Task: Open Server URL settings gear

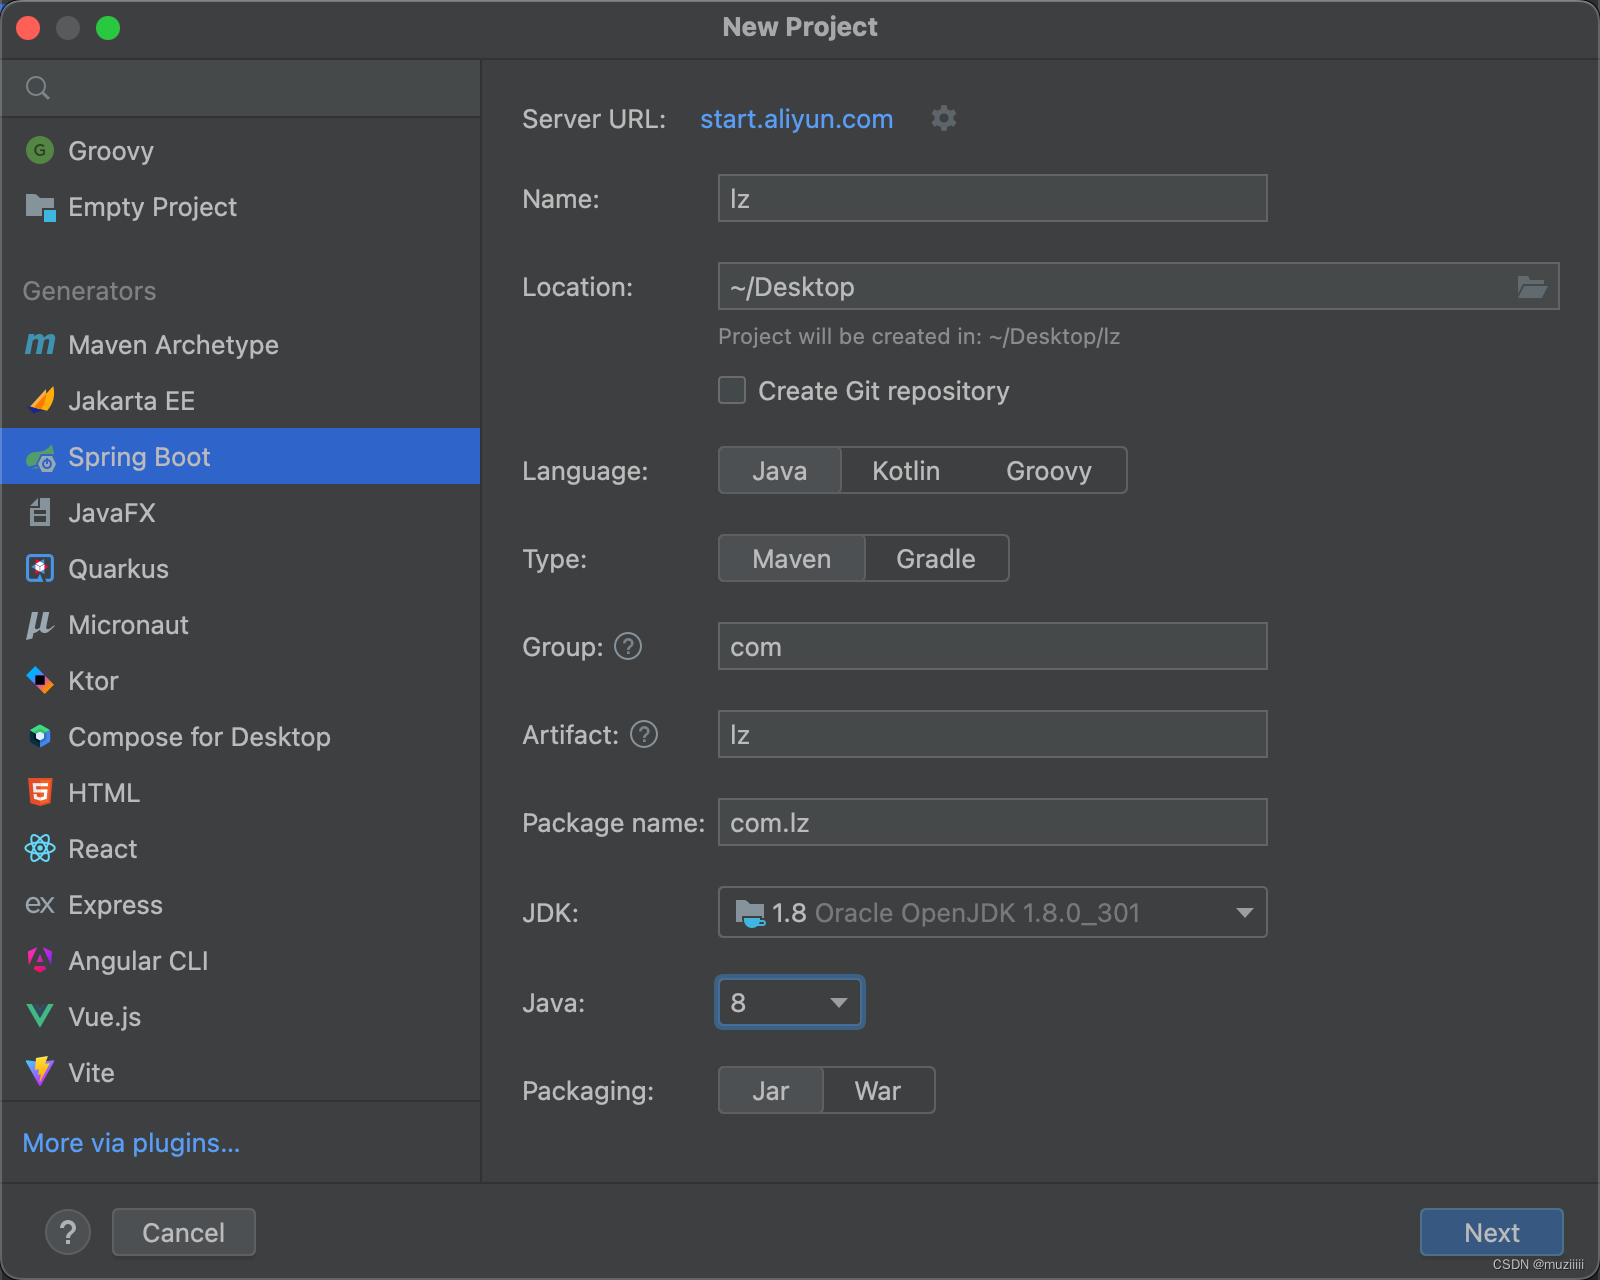Action: pyautogui.click(x=943, y=119)
